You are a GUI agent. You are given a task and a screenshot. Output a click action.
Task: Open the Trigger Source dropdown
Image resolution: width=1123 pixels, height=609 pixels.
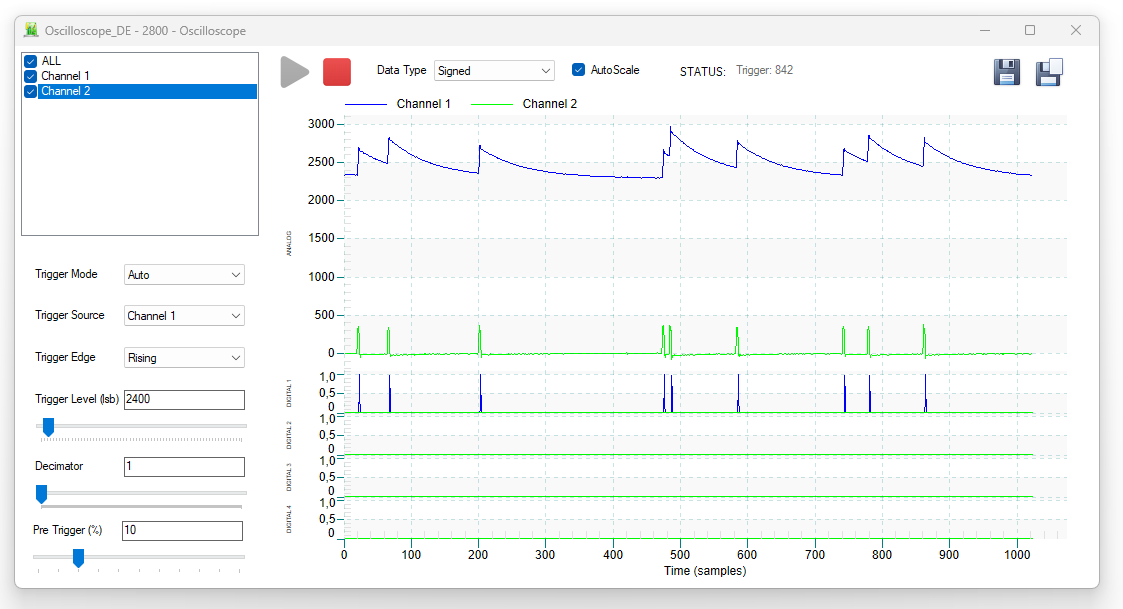point(184,315)
